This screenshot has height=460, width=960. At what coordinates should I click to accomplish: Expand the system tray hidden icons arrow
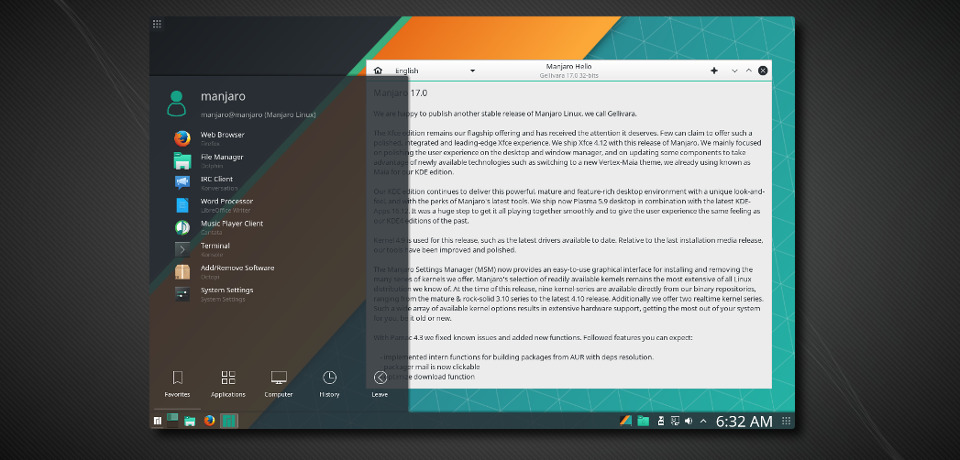[x=704, y=421]
